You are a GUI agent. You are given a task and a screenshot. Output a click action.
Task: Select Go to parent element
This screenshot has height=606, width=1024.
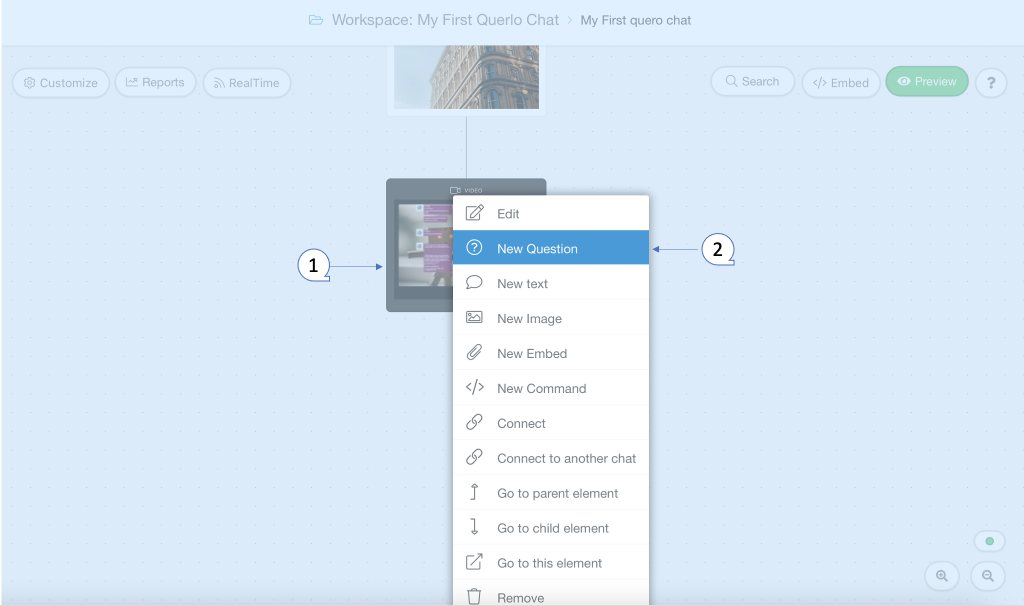coord(551,492)
